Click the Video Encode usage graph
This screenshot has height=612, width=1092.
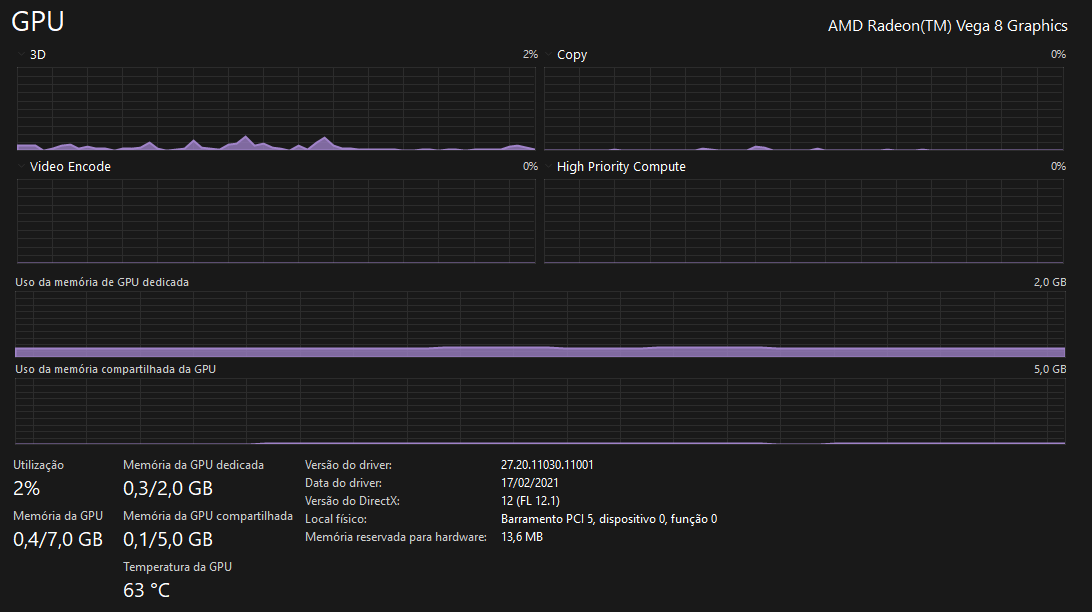(x=276, y=221)
